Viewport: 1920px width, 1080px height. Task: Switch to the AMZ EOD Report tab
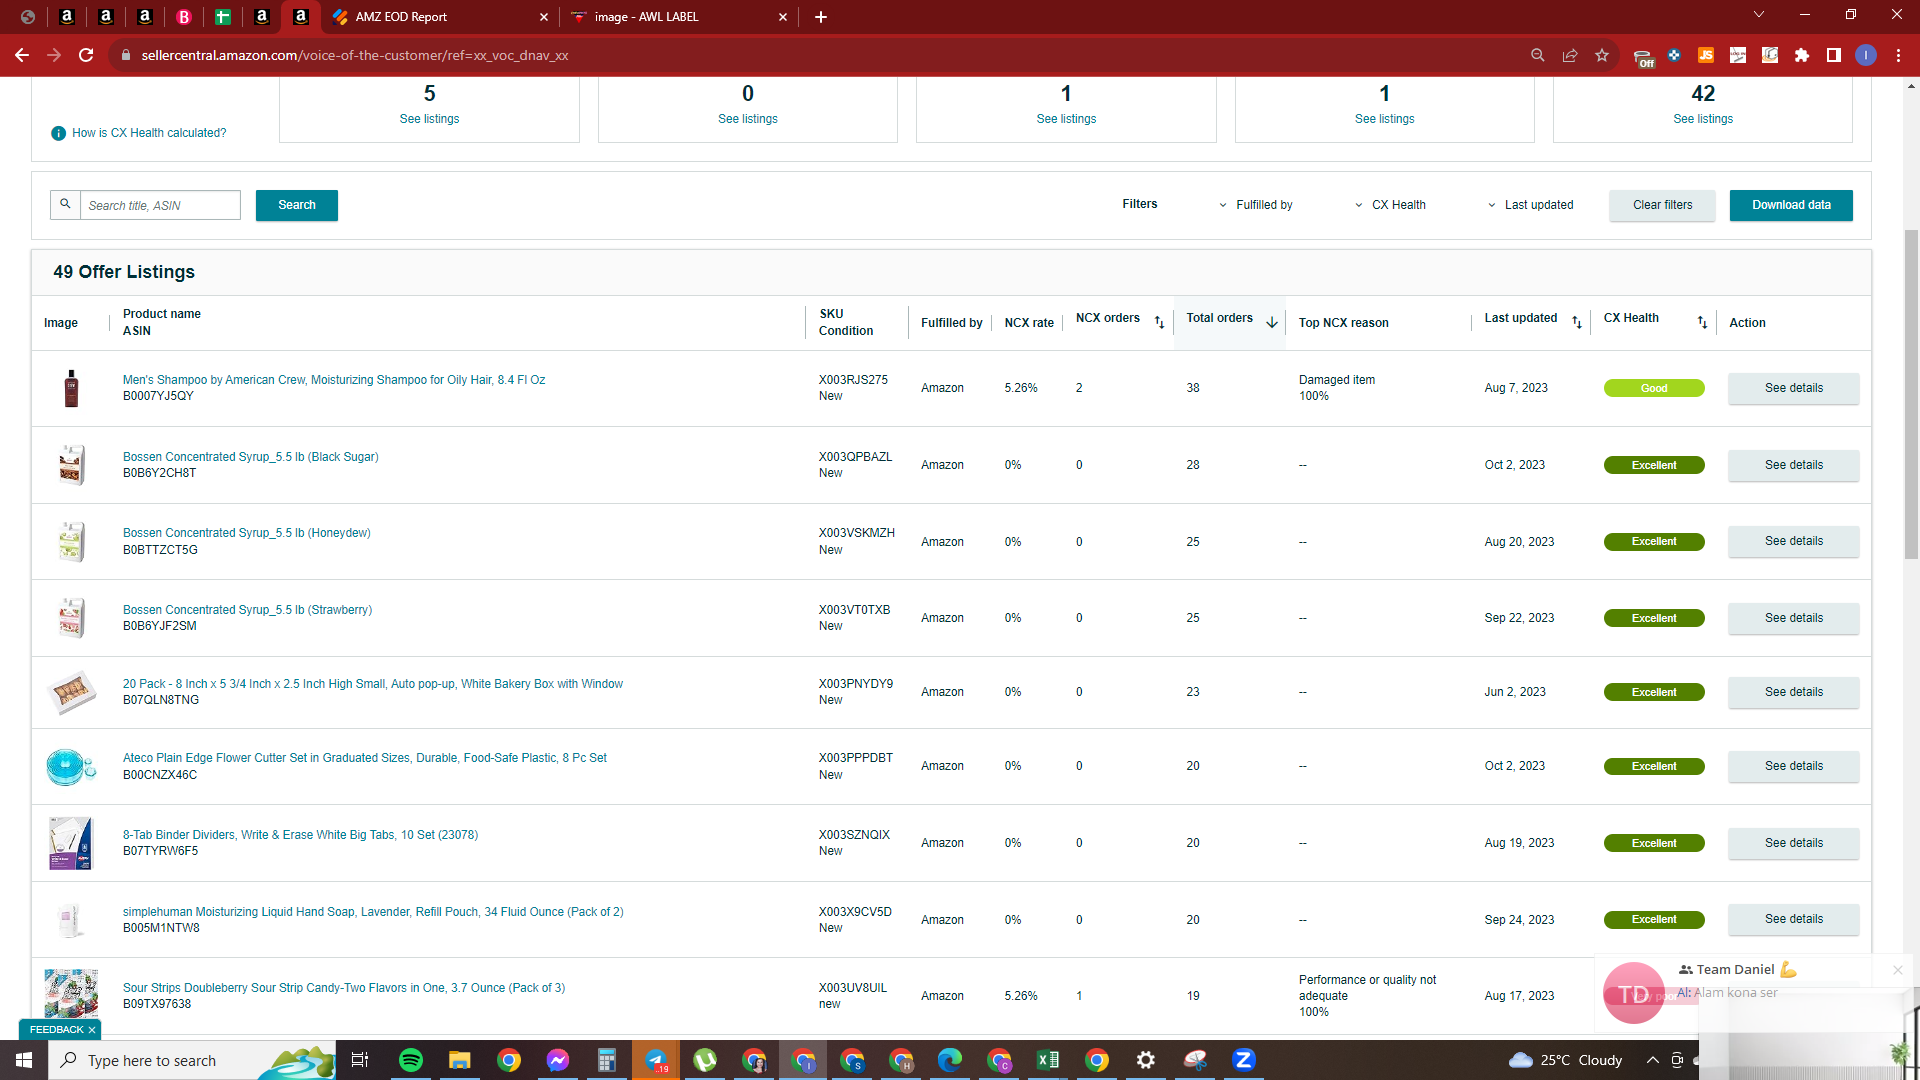pos(438,17)
